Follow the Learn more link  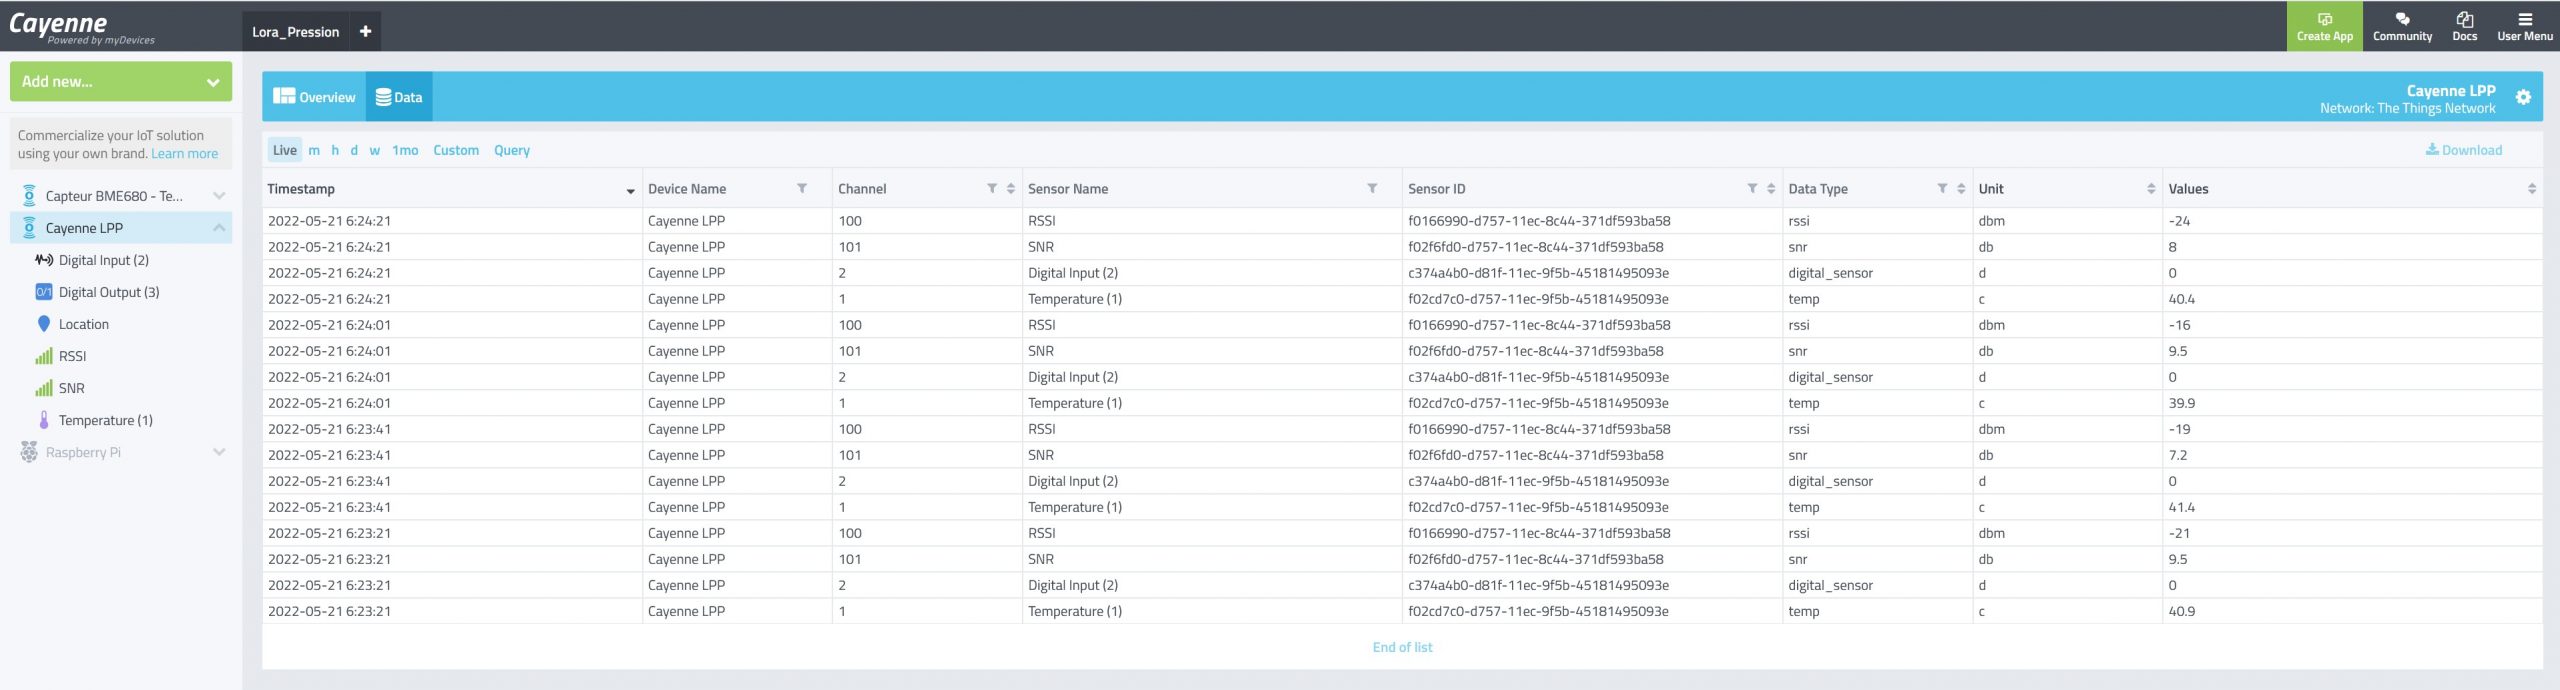(184, 154)
